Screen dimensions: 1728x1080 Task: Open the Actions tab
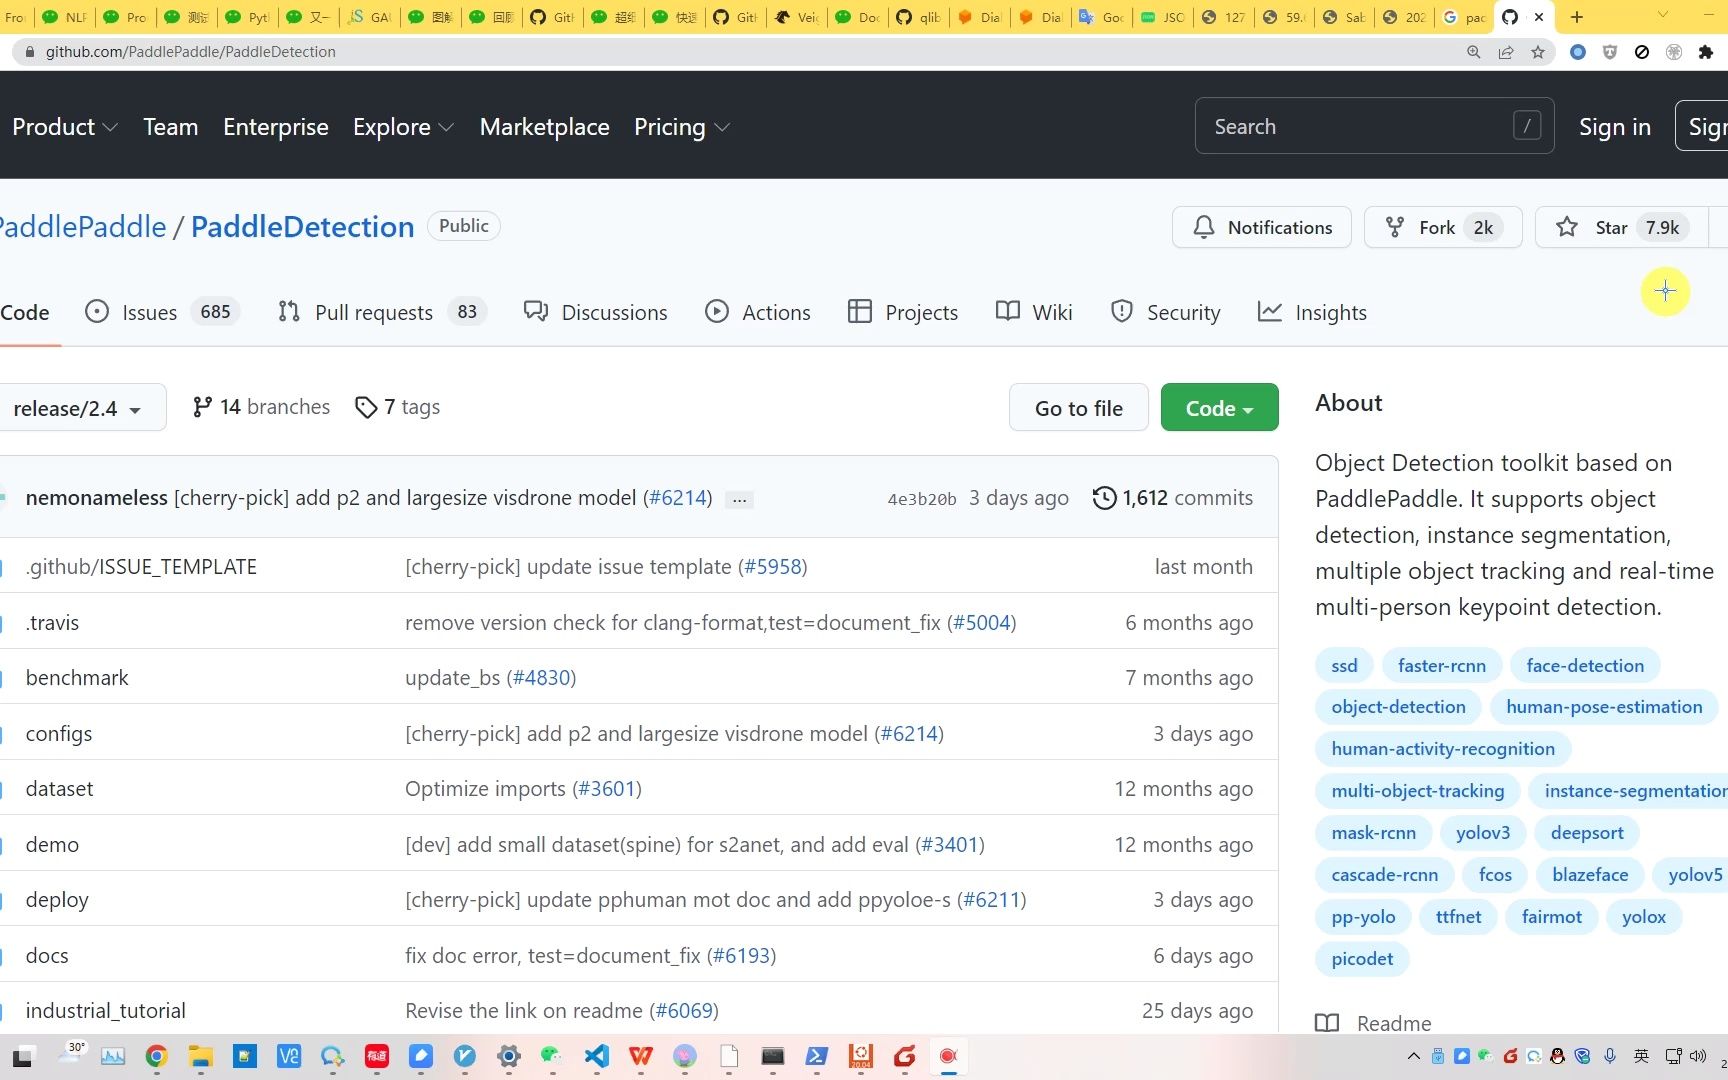758,312
